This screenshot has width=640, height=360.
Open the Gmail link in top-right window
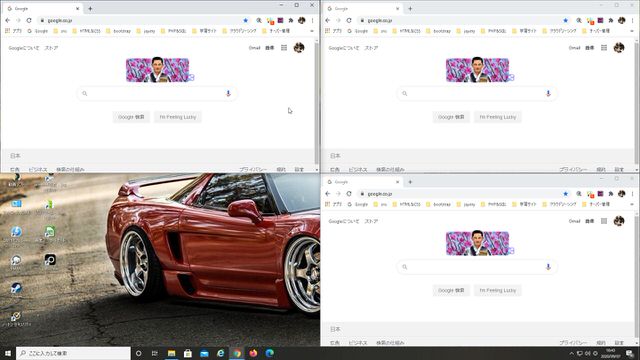[x=574, y=48]
